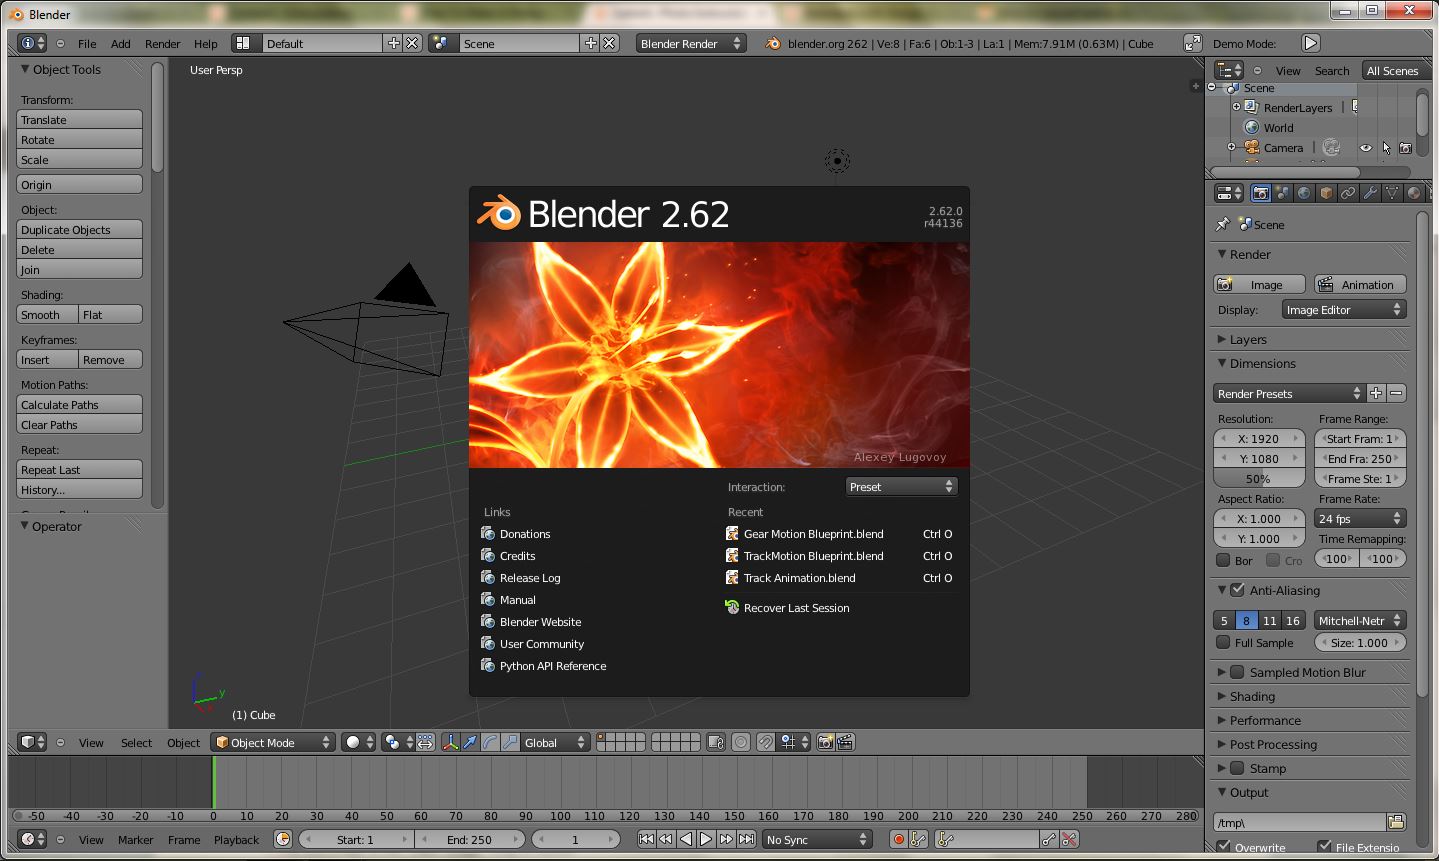1439x861 pixels.
Task: Adjust the X: 1920 resolution field
Action: click(1258, 439)
